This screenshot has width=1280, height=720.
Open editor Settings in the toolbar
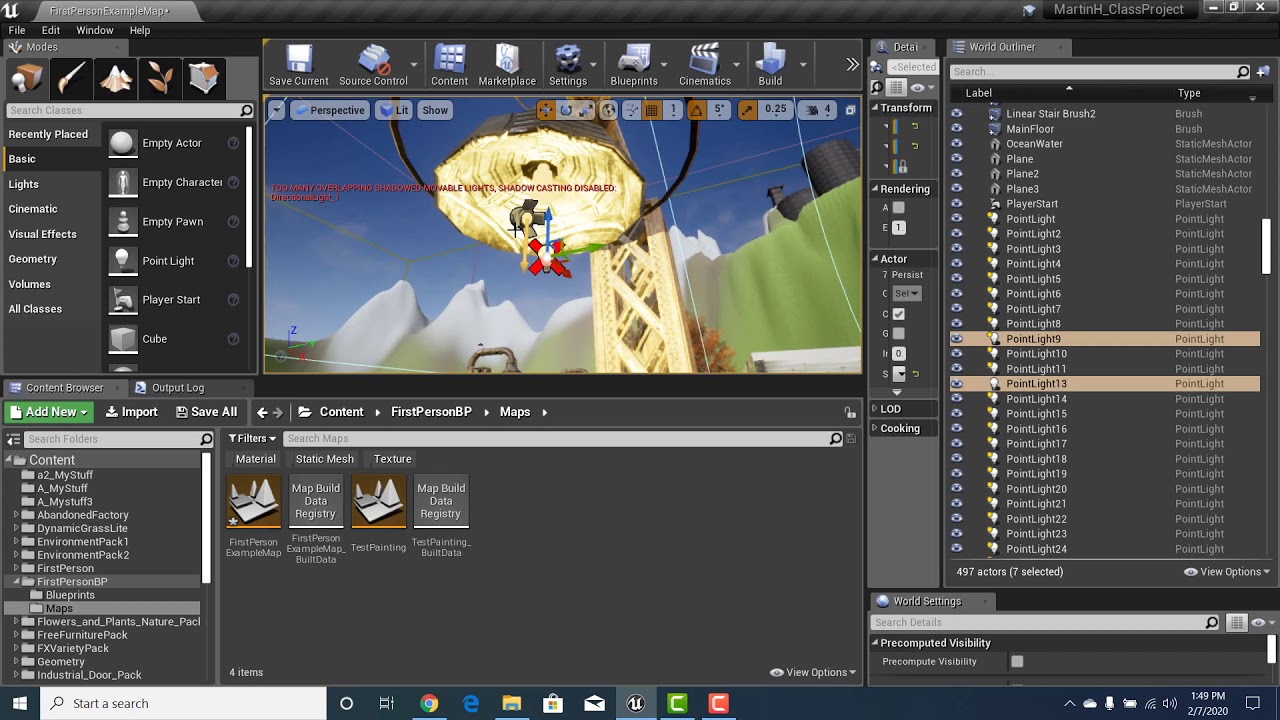(x=568, y=66)
